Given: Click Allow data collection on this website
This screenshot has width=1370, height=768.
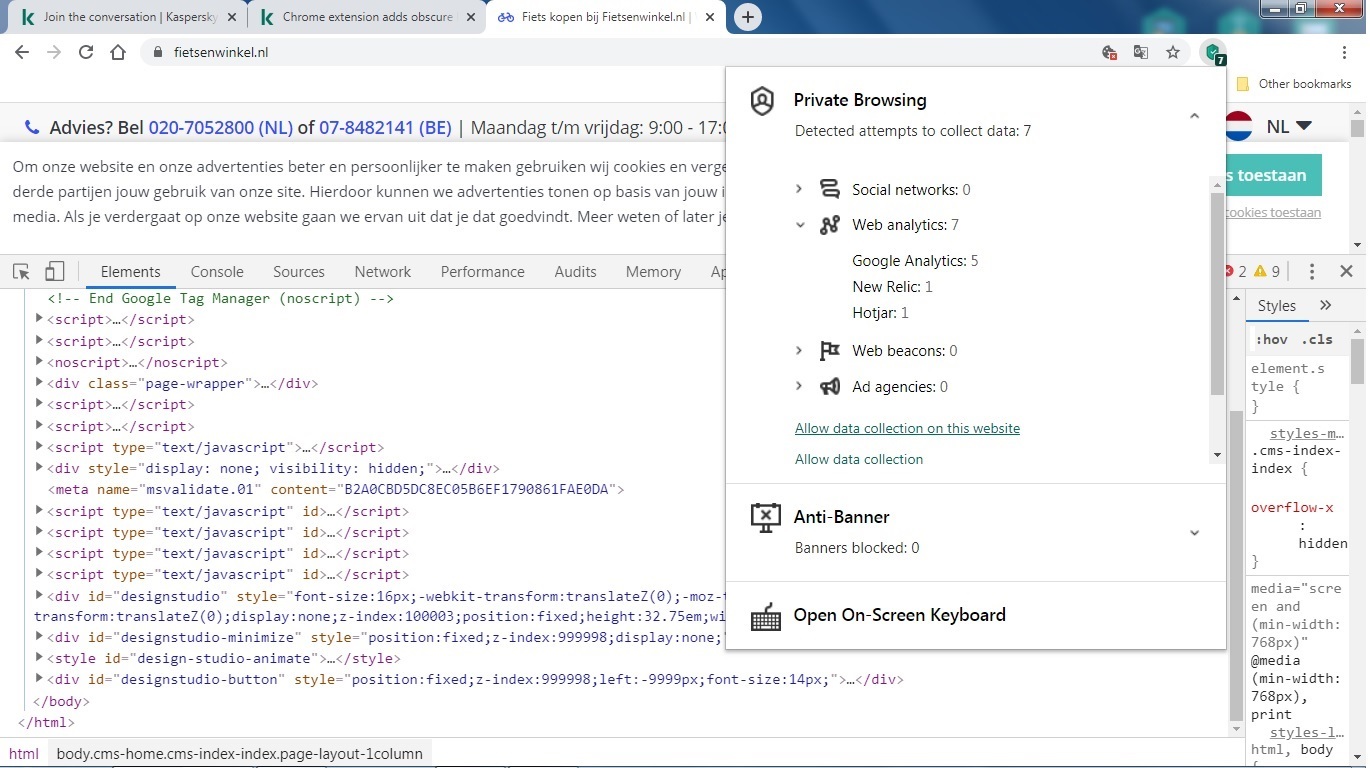Looking at the screenshot, I should [907, 428].
